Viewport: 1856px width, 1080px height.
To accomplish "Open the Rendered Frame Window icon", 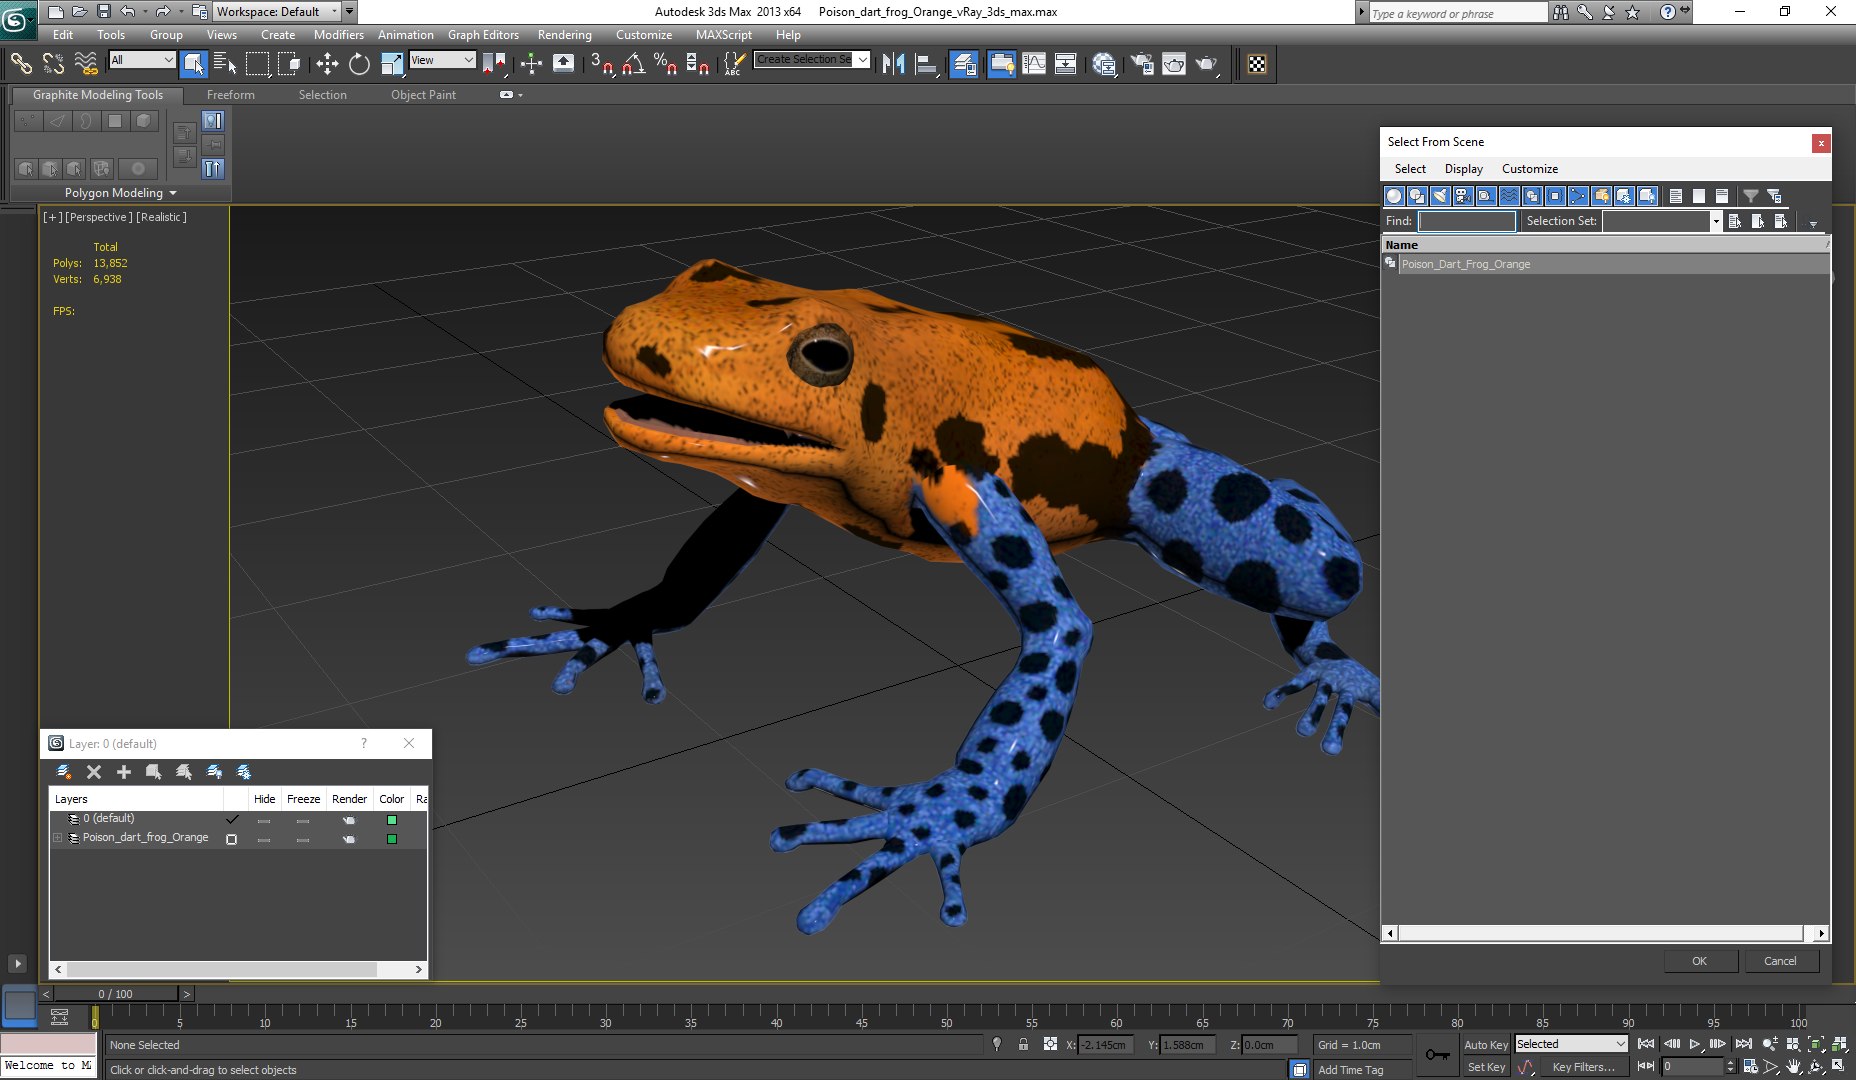I will (x=1174, y=64).
